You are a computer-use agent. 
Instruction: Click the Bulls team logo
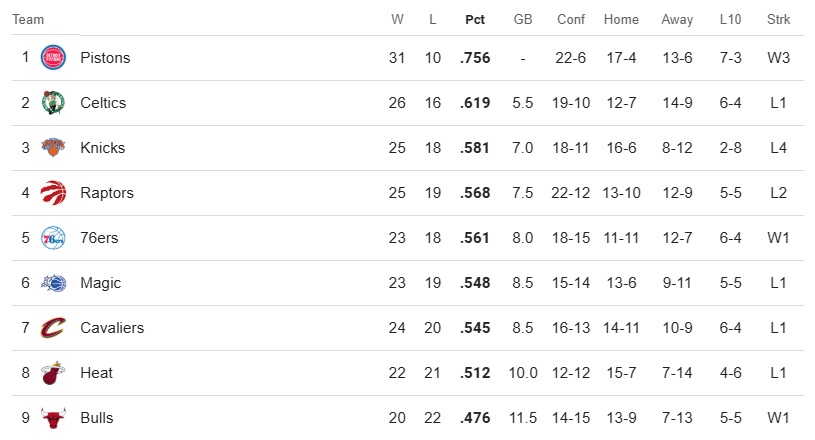click(53, 418)
